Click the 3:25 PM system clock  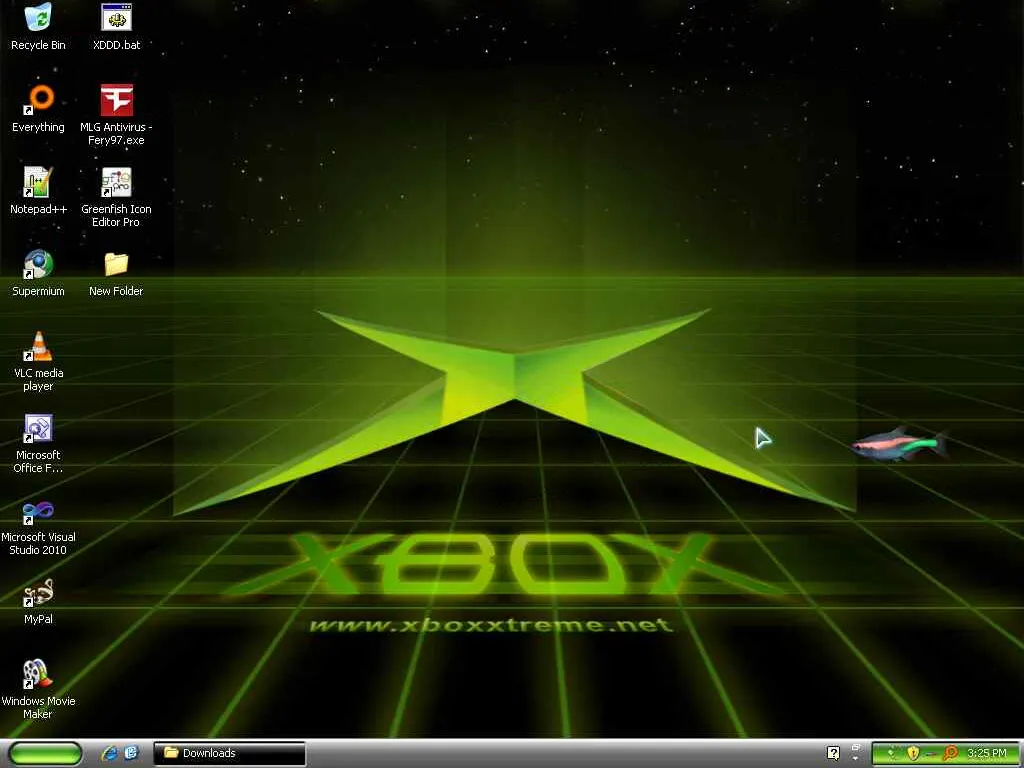987,753
